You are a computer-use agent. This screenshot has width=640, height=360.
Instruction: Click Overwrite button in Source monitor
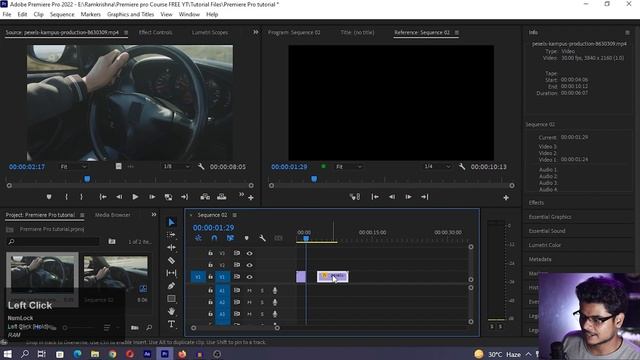click(x=222, y=197)
